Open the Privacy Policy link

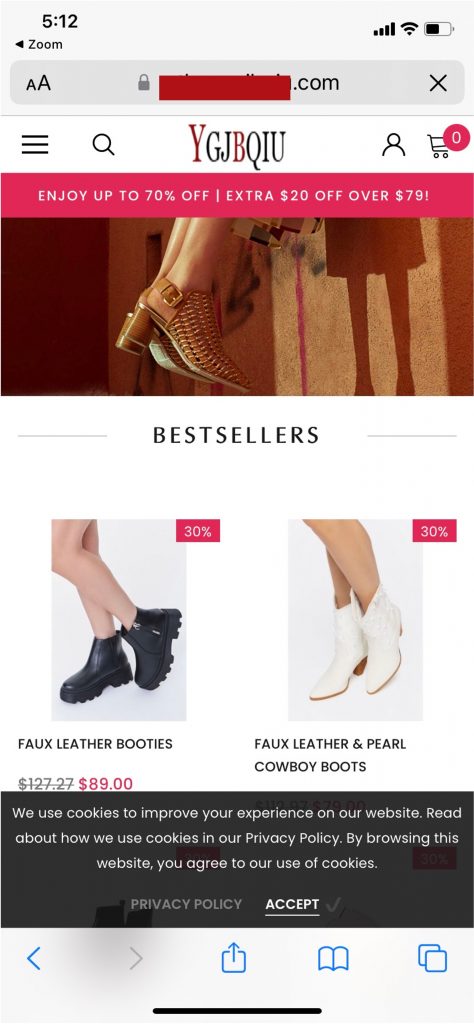[x=186, y=904]
